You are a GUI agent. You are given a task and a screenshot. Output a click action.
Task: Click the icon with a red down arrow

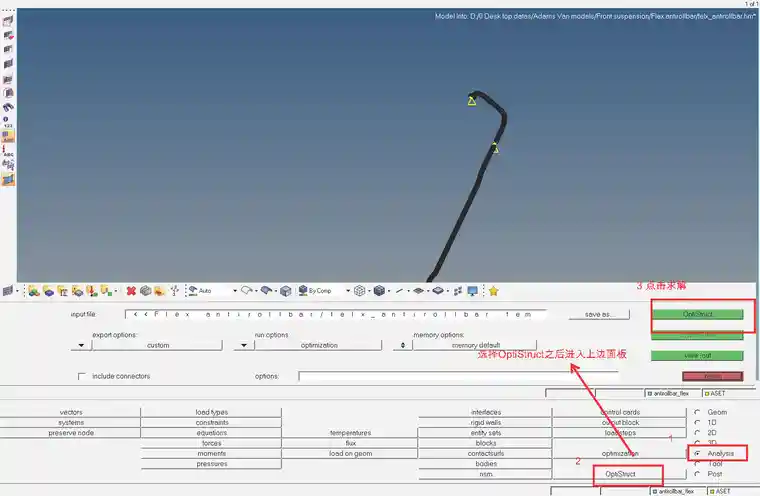click(x=91, y=291)
